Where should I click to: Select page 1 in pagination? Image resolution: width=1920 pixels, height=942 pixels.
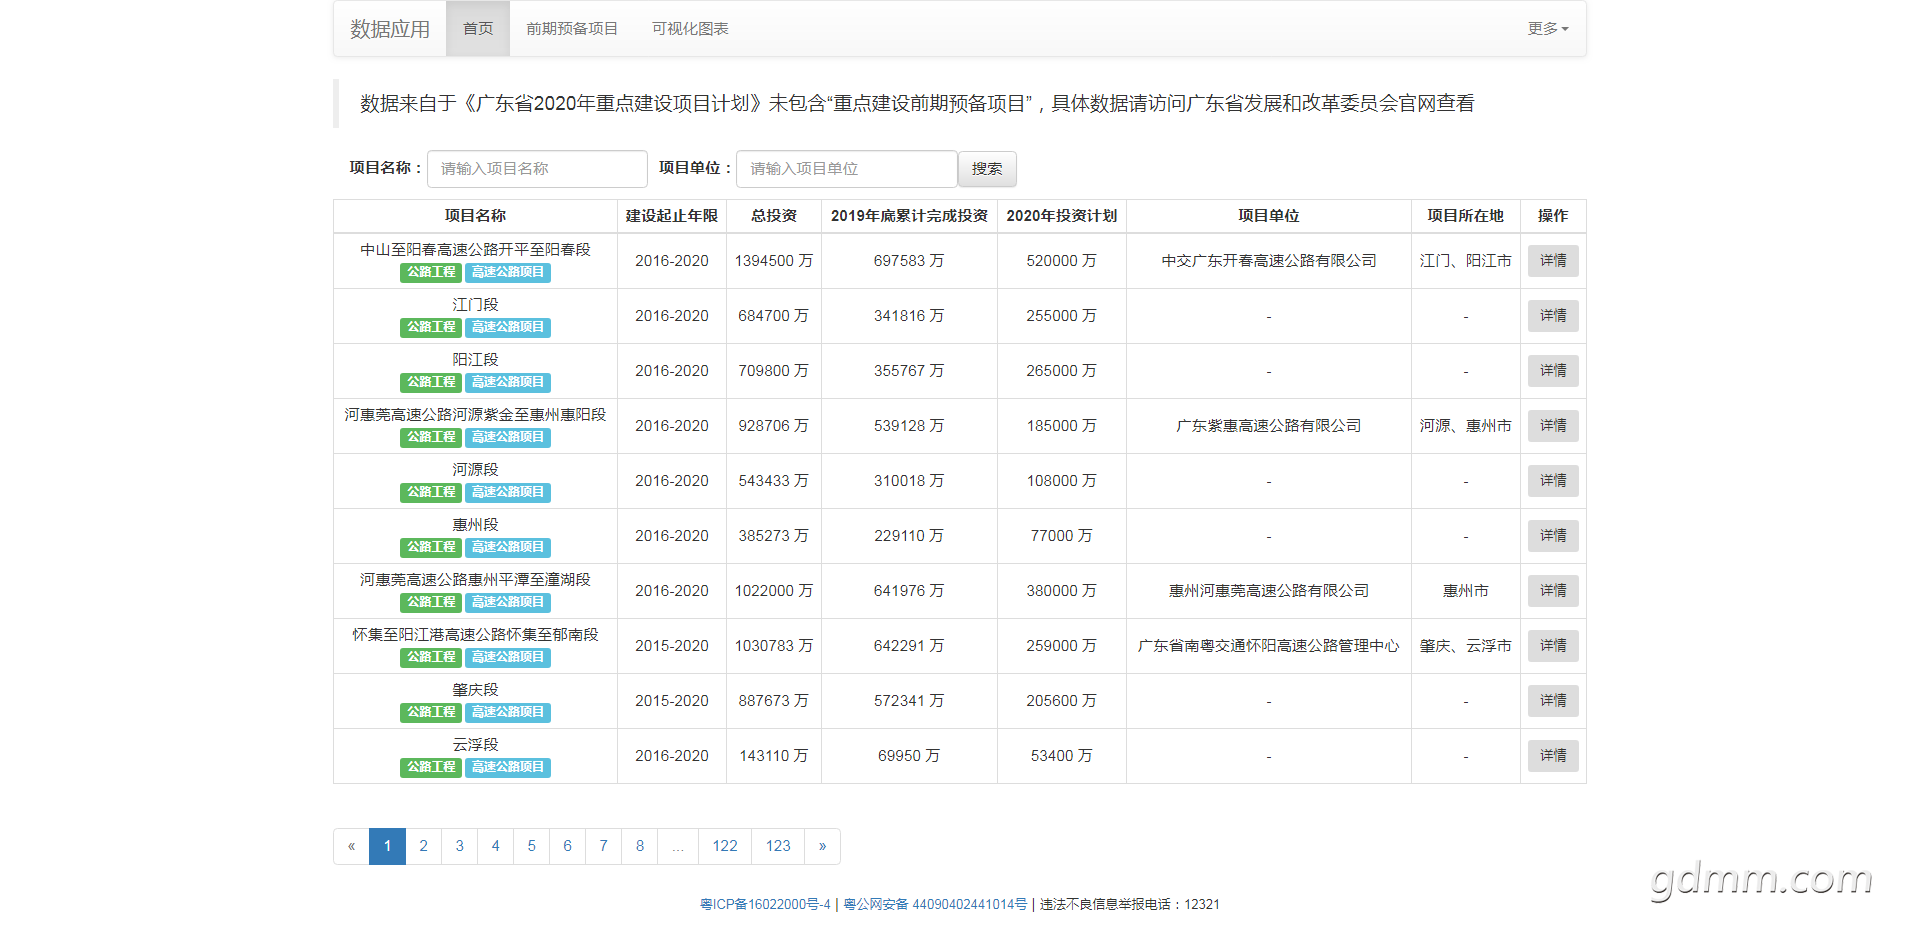point(387,846)
